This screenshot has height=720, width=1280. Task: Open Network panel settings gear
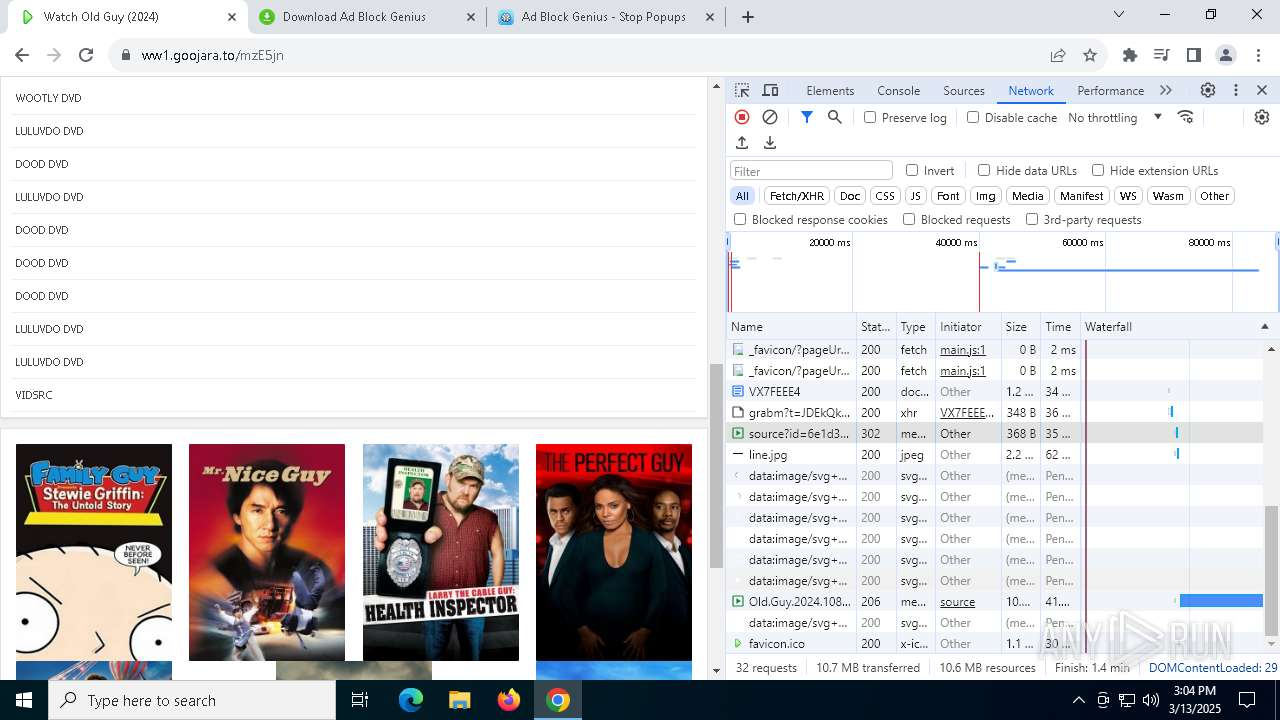click(x=1262, y=117)
